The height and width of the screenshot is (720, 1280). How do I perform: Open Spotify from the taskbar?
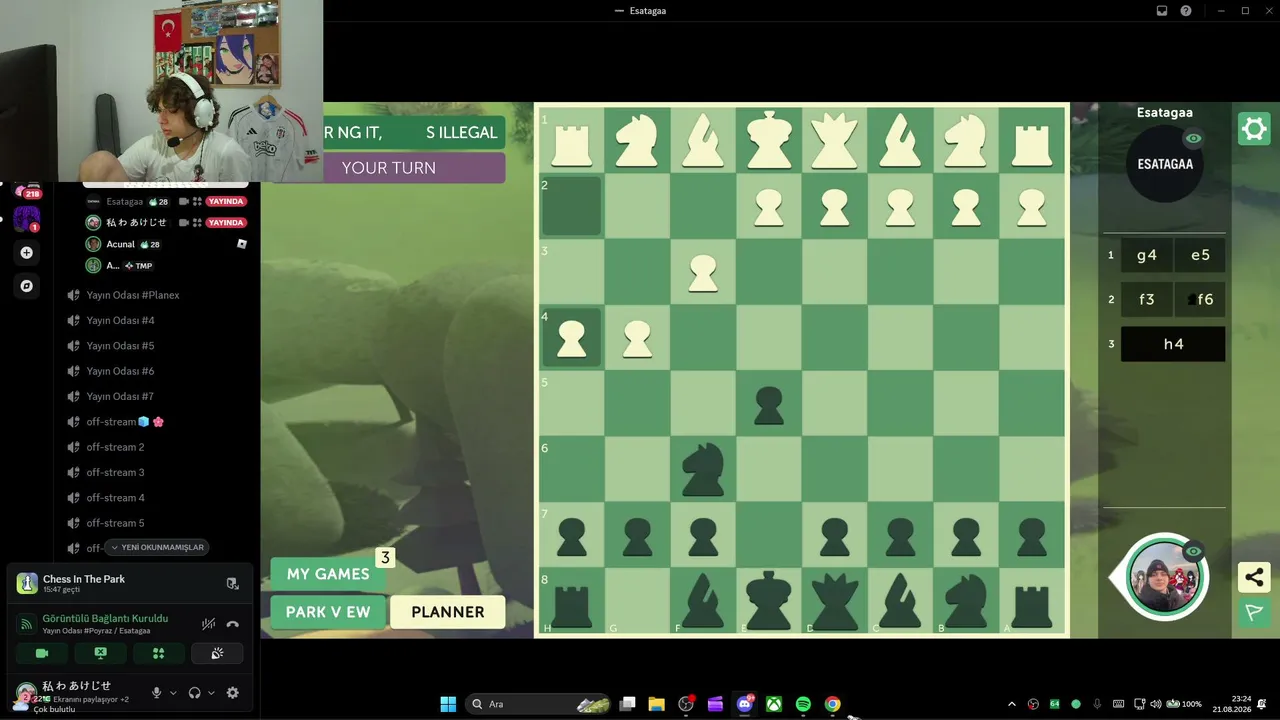click(803, 704)
